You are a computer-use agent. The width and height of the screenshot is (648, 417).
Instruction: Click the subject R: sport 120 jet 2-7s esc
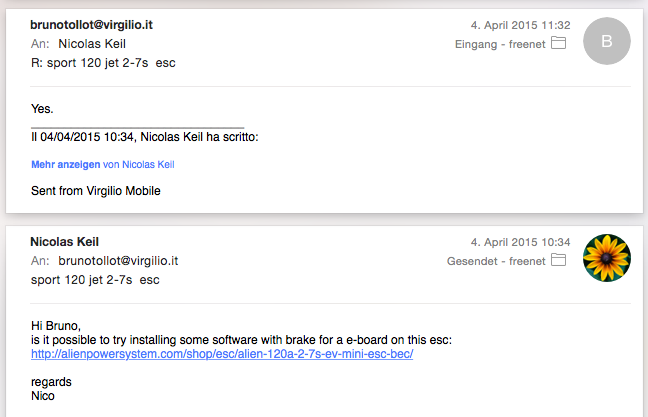tap(103, 63)
